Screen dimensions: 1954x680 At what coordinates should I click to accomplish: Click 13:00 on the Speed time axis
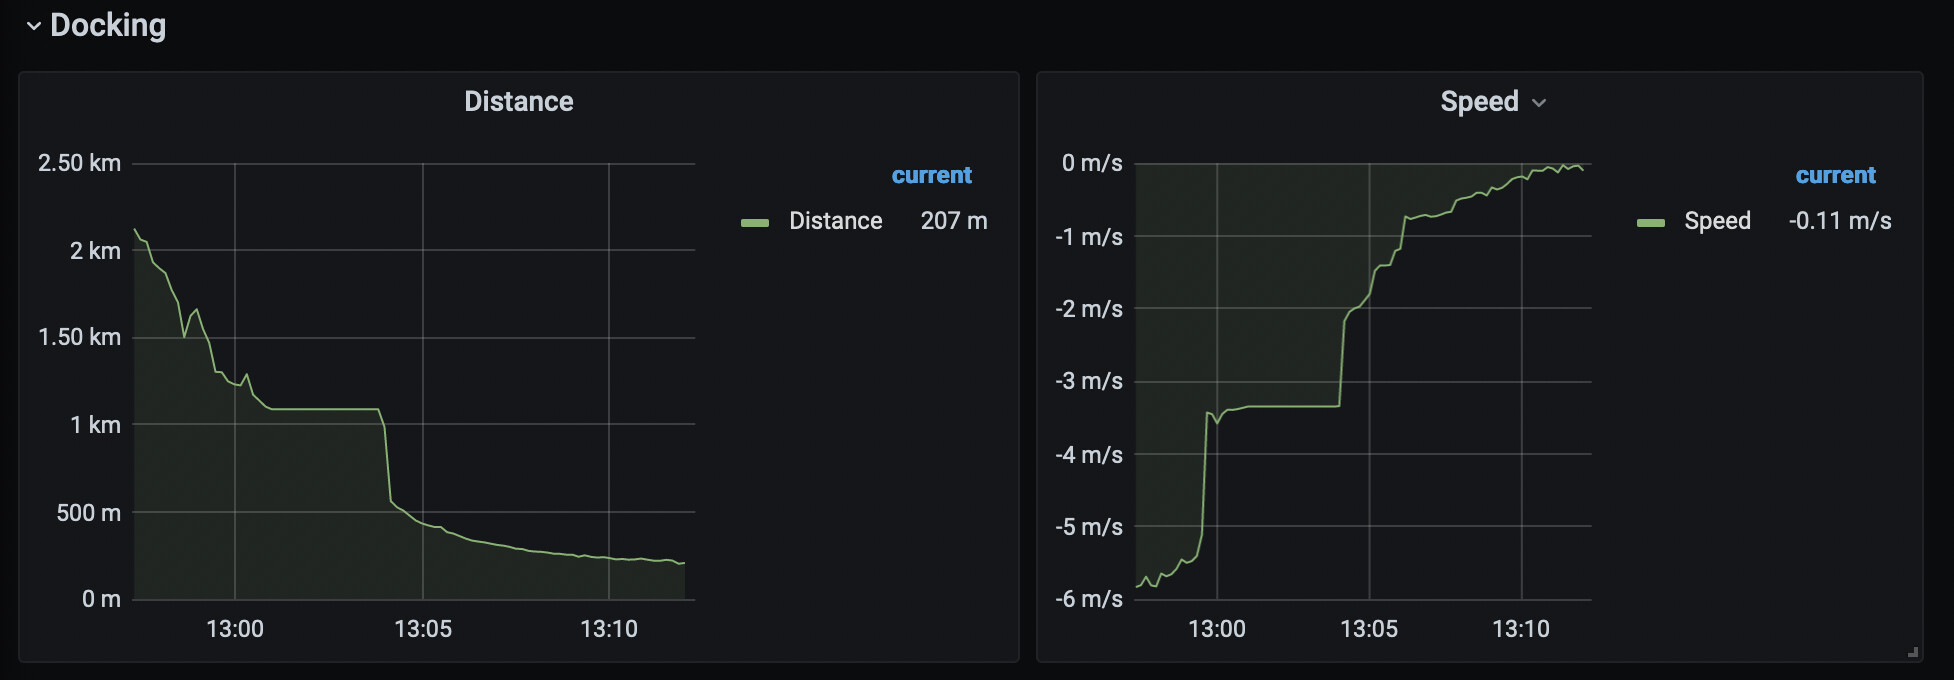[x=1216, y=629]
